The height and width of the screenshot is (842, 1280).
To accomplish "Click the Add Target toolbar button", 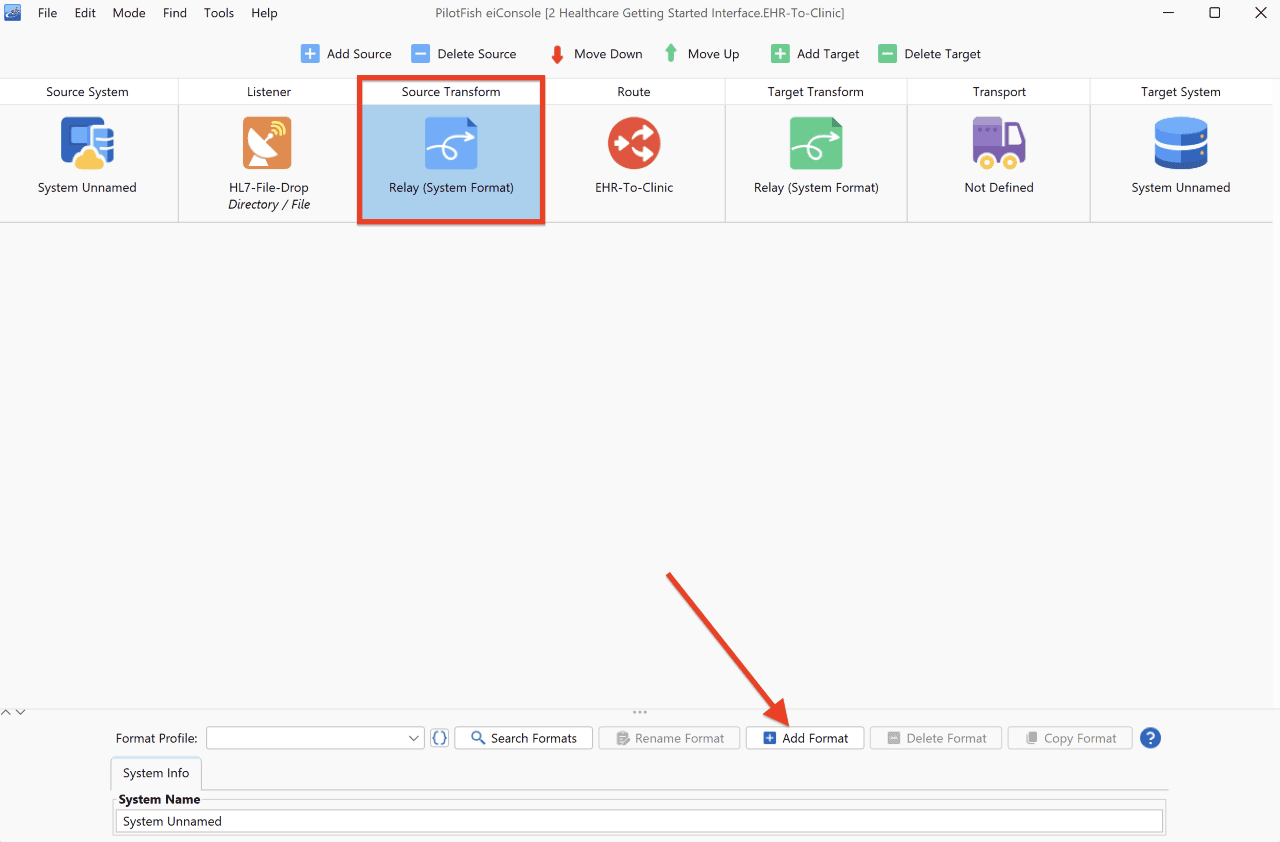I will pyautogui.click(x=815, y=54).
